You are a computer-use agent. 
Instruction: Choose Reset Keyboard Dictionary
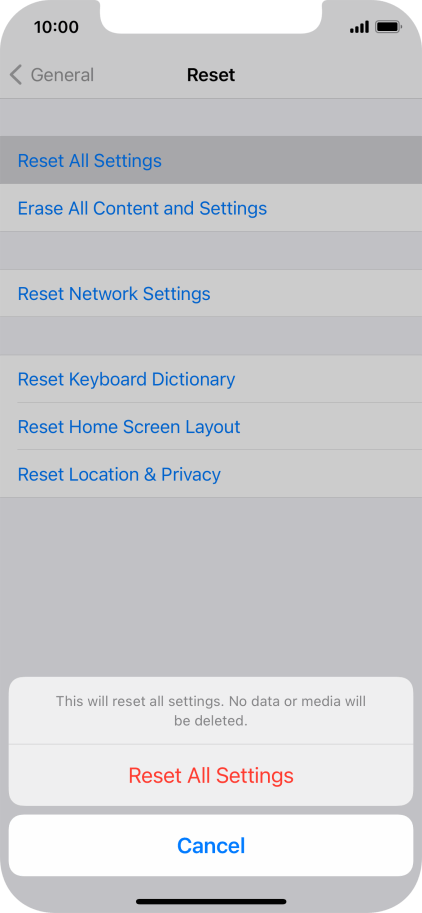pyautogui.click(x=211, y=379)
